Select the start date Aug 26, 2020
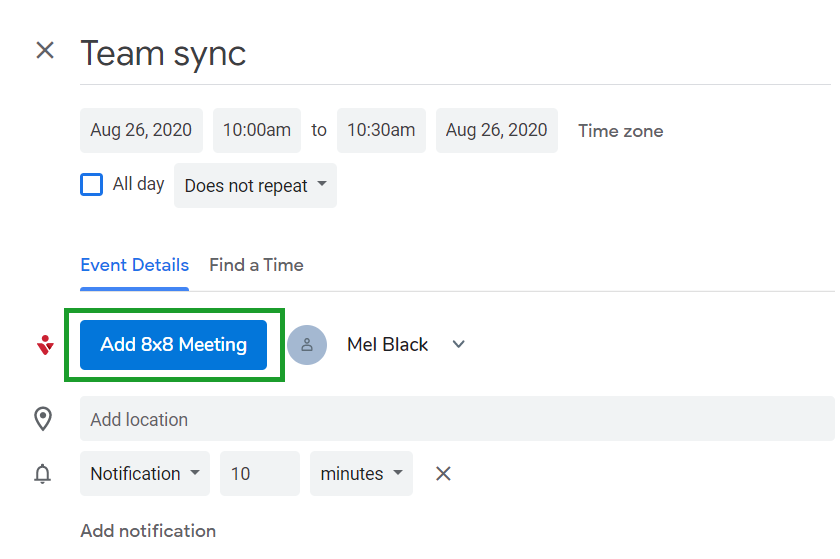 coord(141,130)
